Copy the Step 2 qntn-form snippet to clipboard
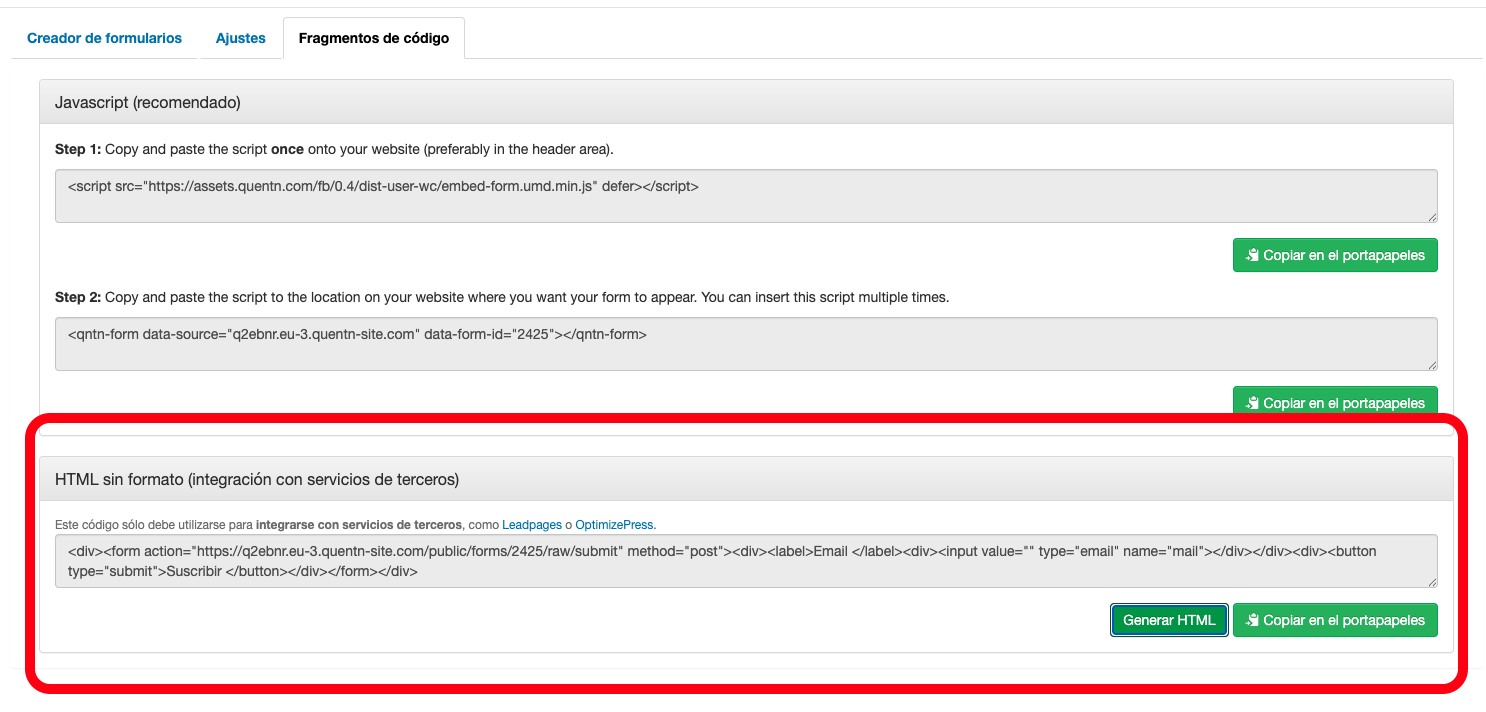The height and width of the screenshot is (712, 1486). point(1335,403)
